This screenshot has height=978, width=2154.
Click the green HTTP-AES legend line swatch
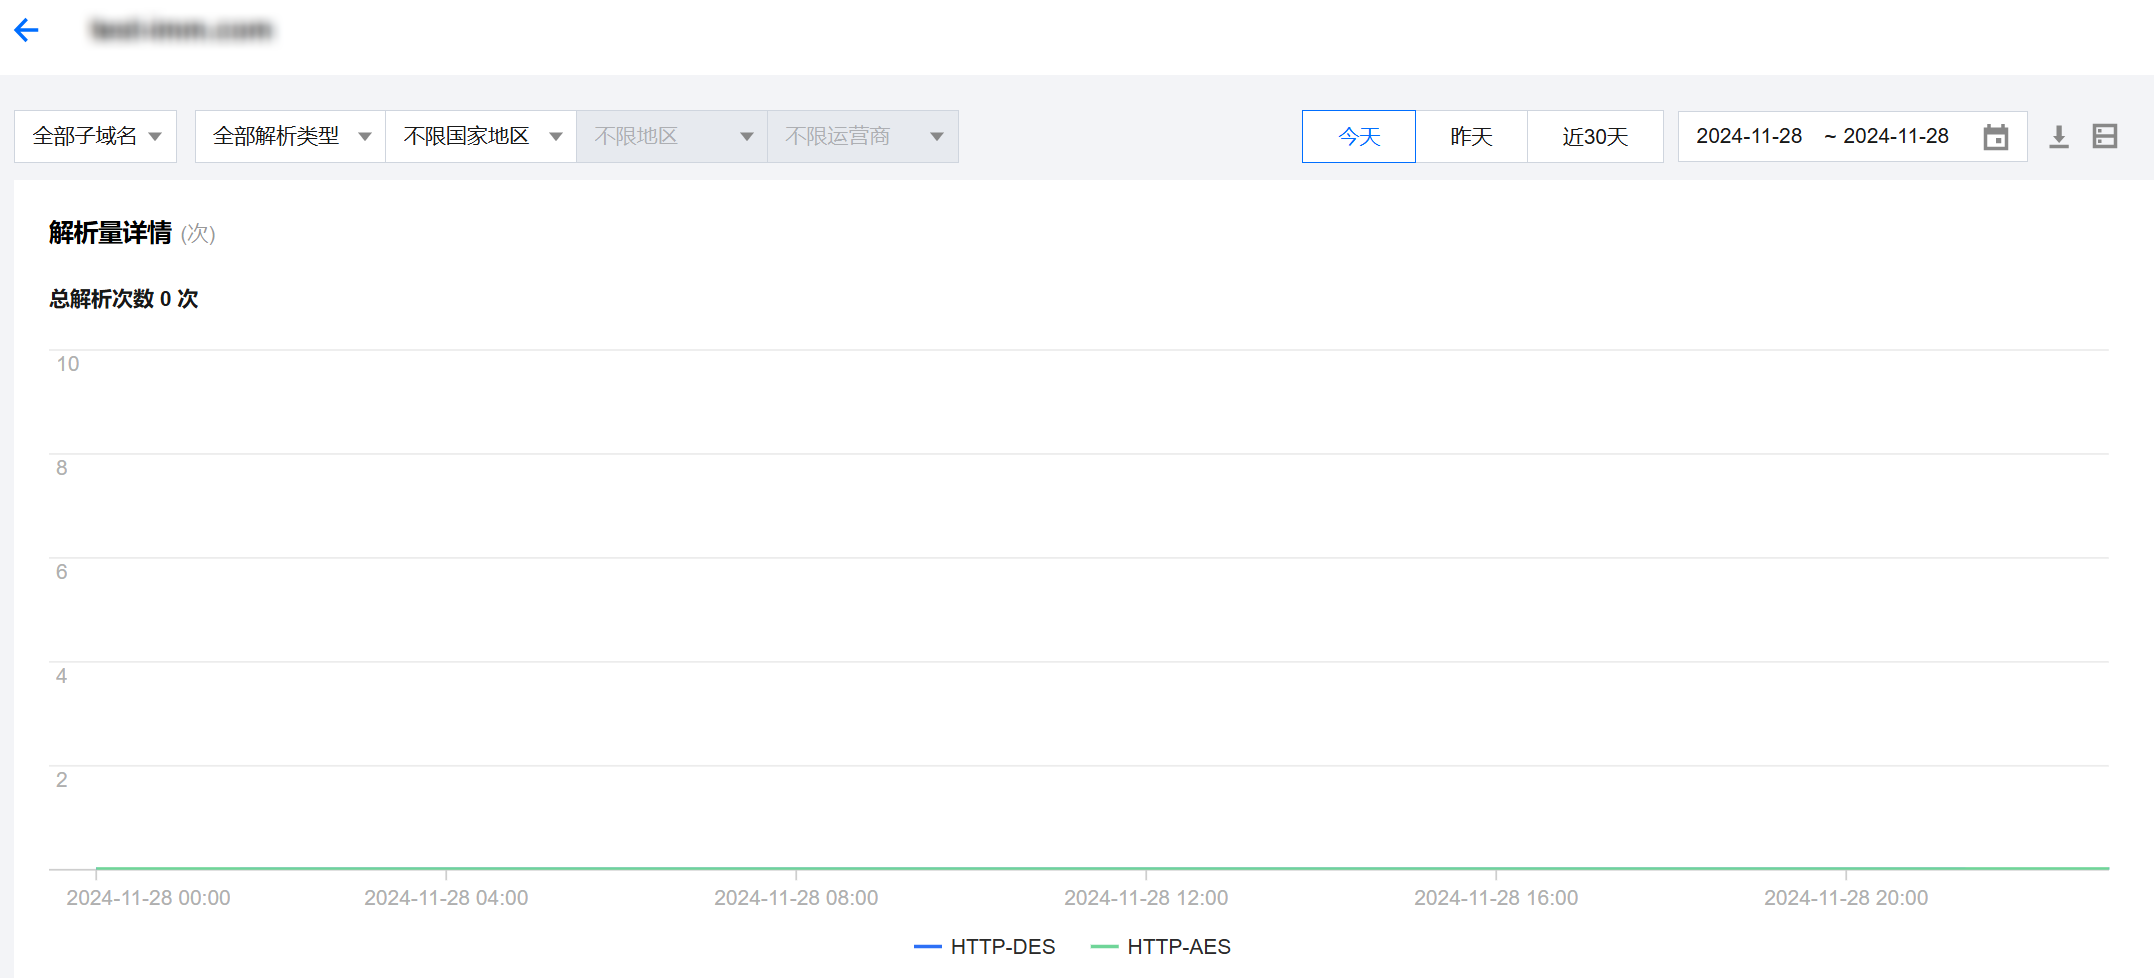1104,947
